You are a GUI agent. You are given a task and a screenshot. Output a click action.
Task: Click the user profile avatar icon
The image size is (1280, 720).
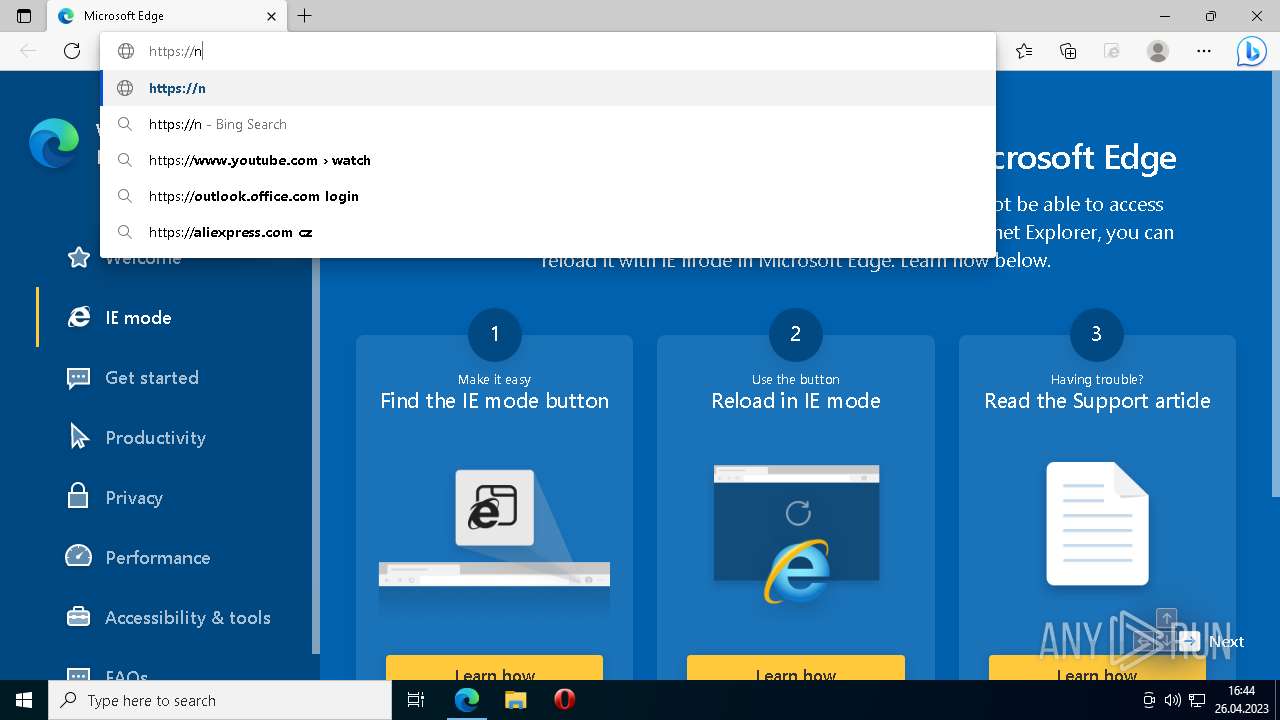[x=1158, y=51]
